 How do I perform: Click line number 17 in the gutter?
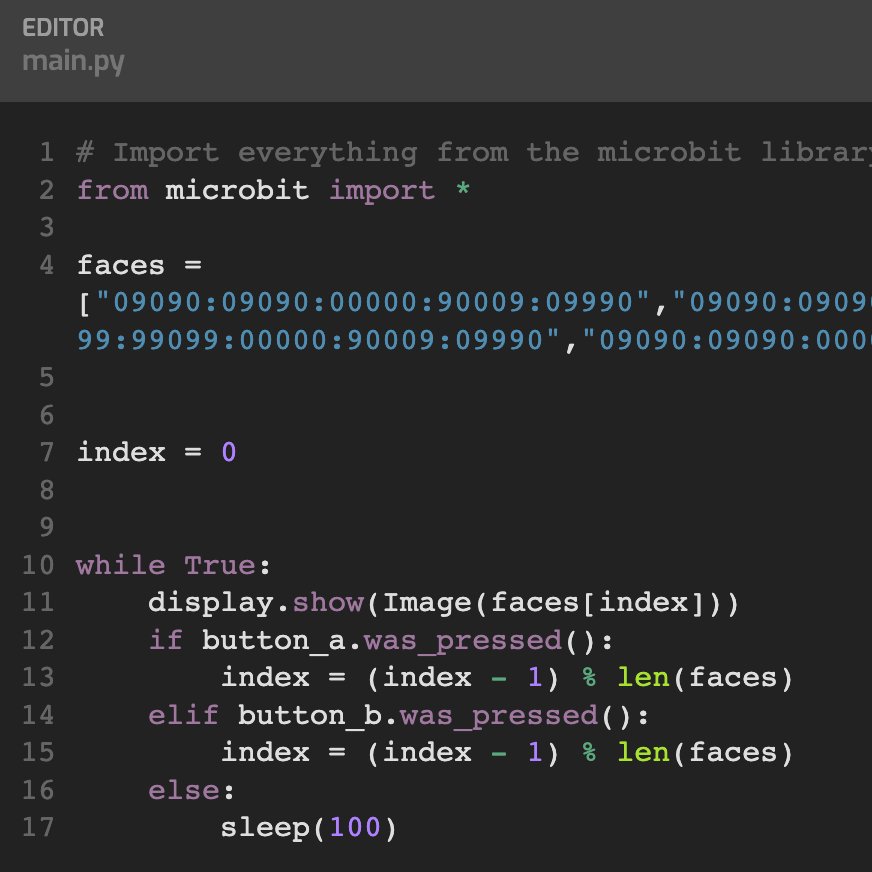pos(38,827)
